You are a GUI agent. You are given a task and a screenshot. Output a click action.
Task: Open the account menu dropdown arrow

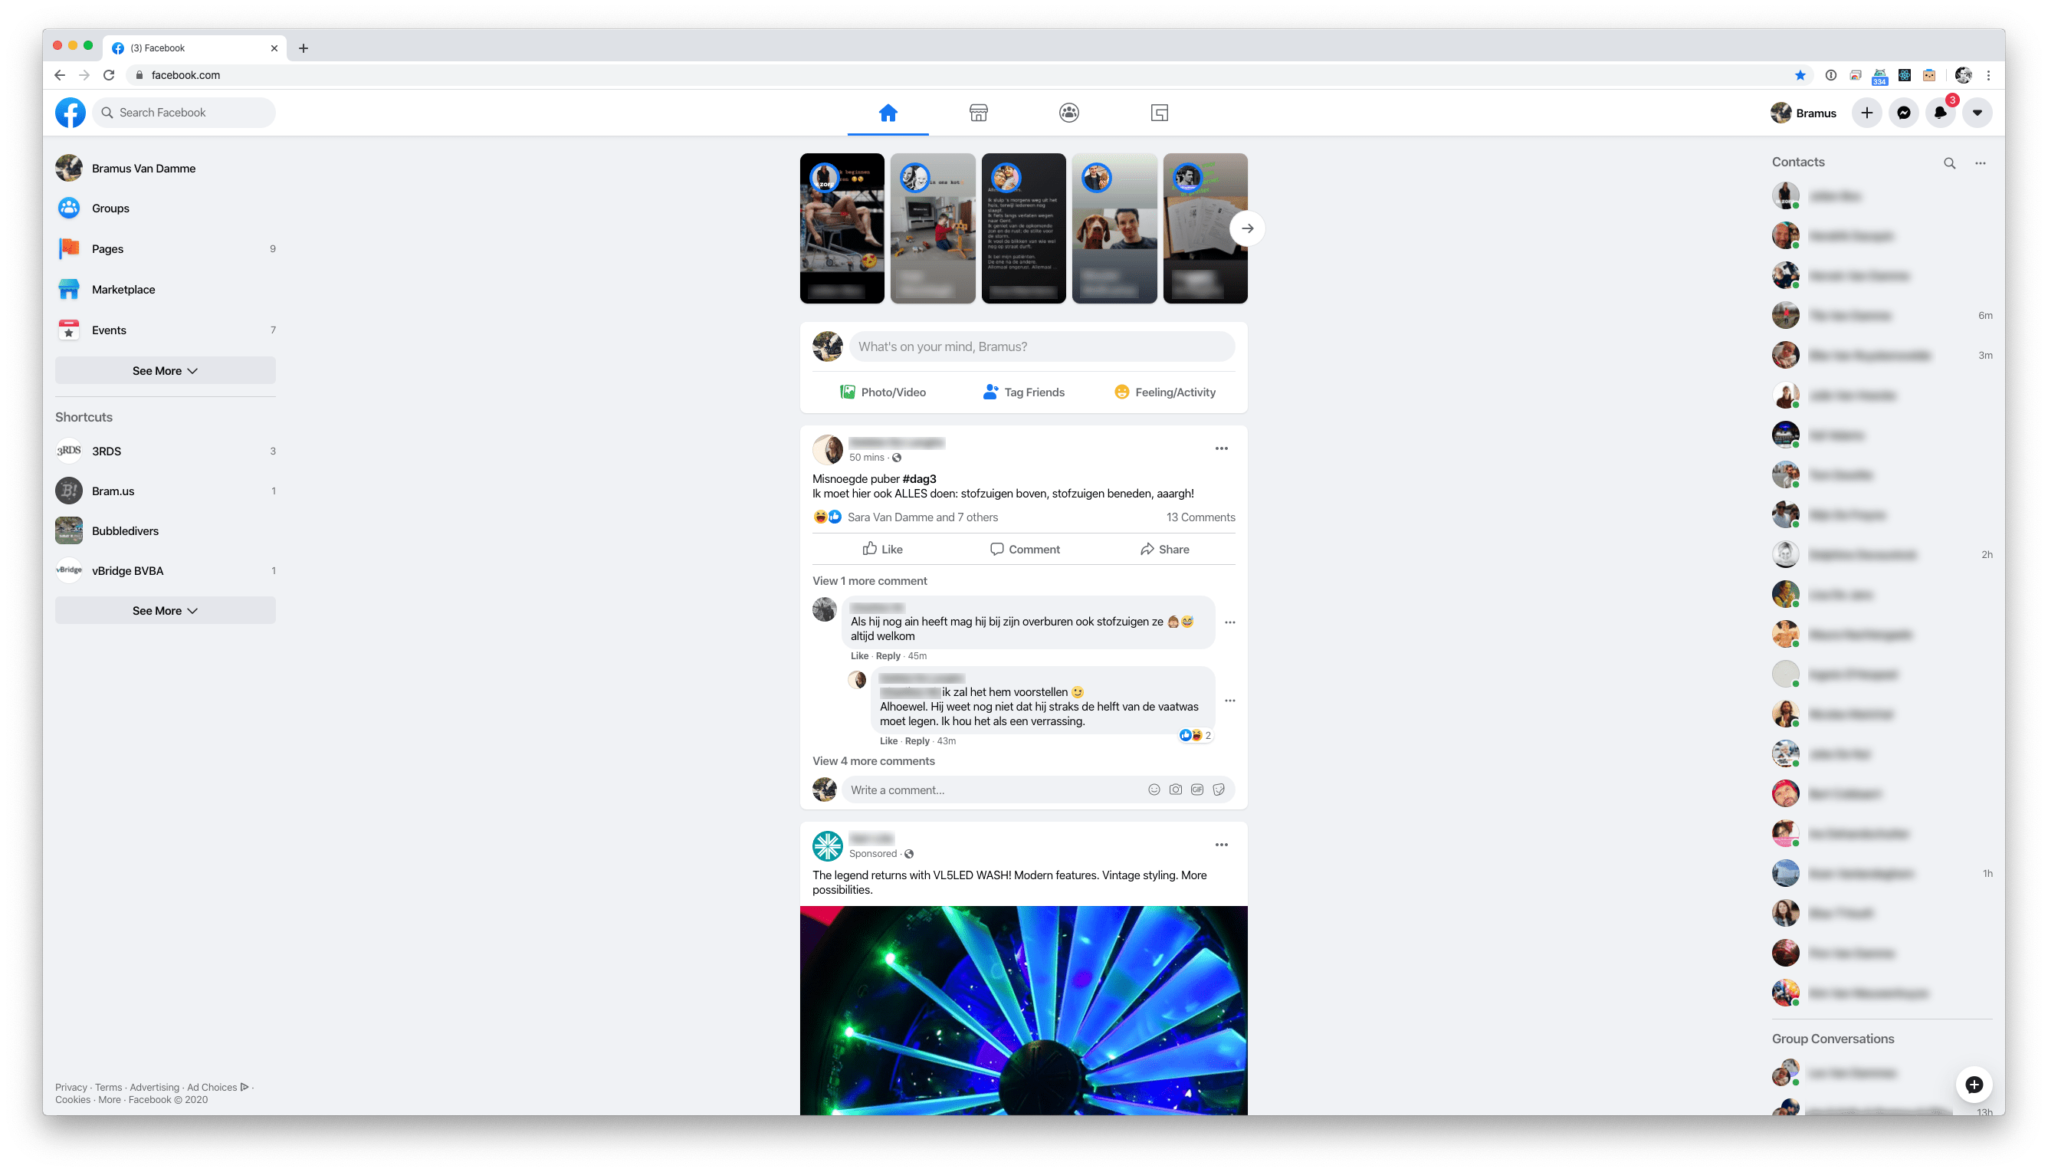[1978, 113]
